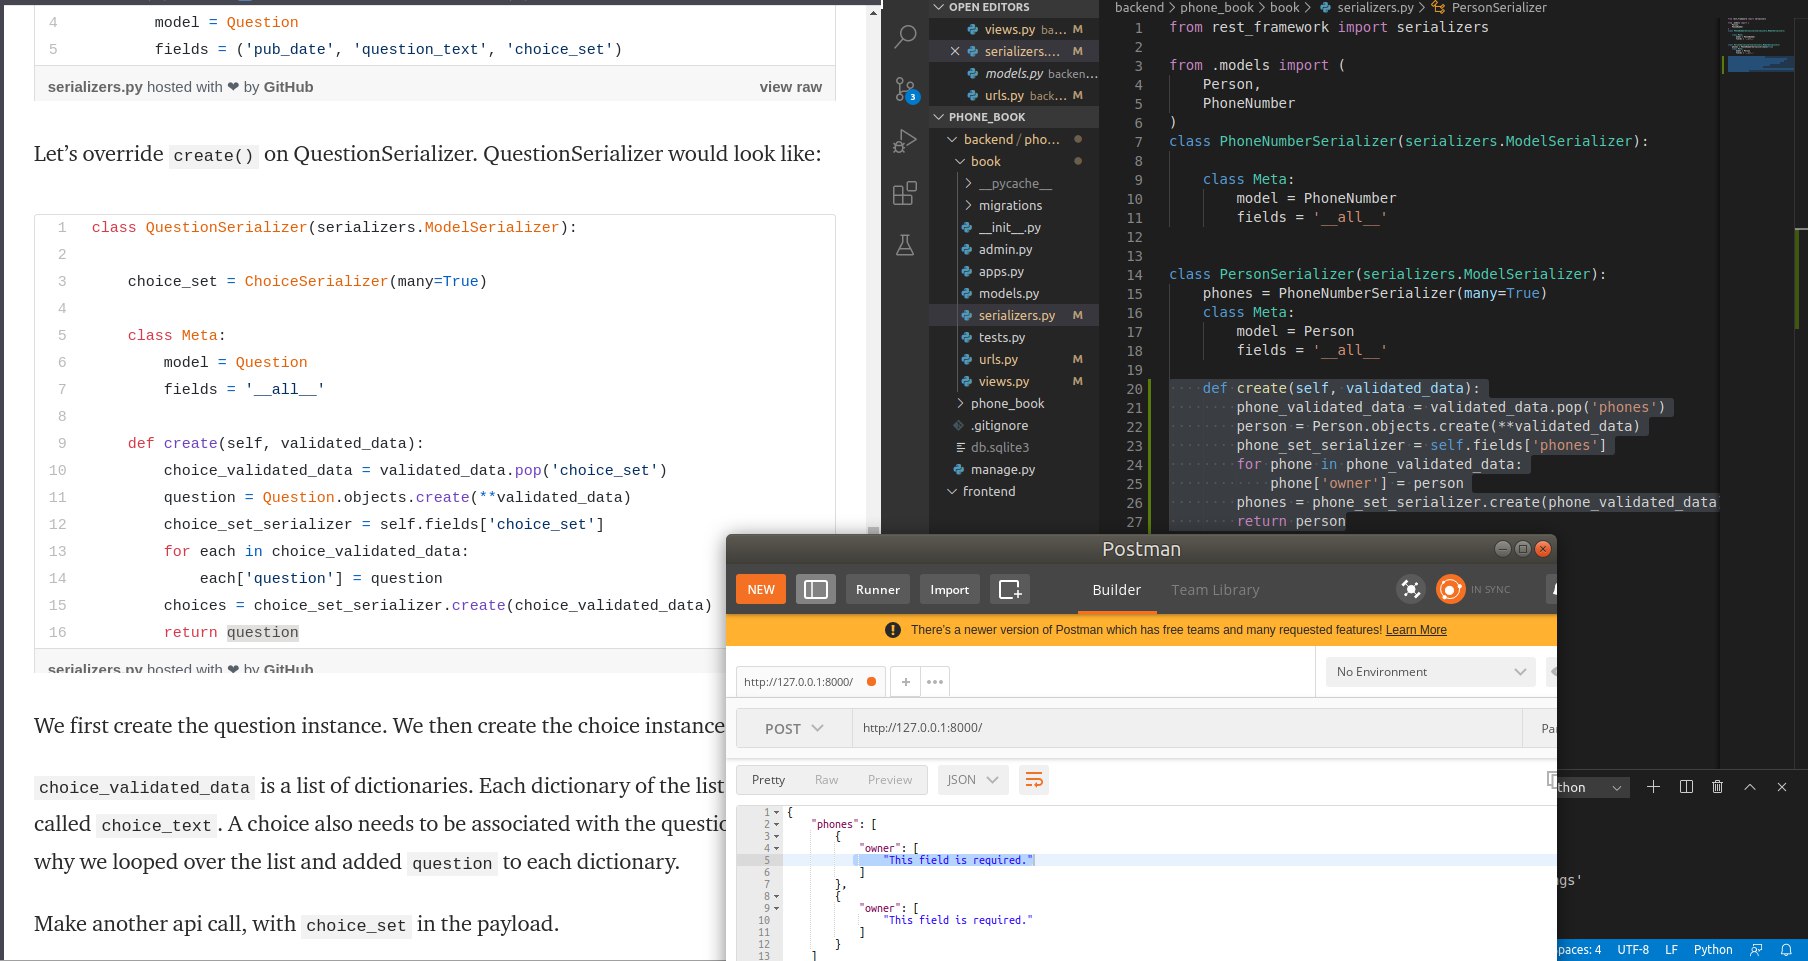Open Source Control view with 3 changes badge
The height and width of the screenshot is (961, 1808).
[x=906, y=90]
